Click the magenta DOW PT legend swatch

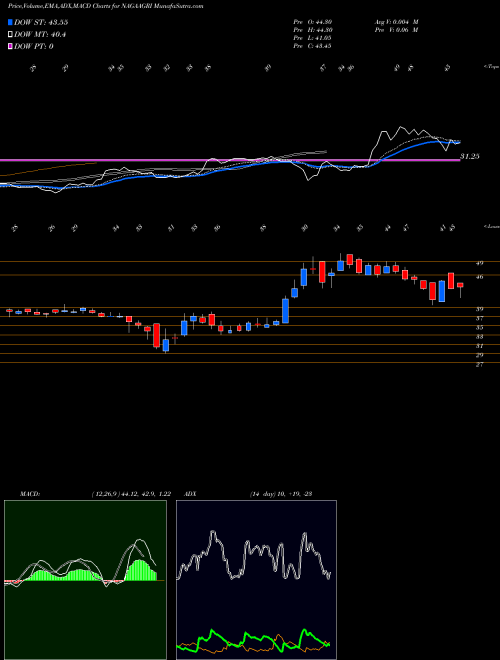pyautogui.click(x=11, y=46)
